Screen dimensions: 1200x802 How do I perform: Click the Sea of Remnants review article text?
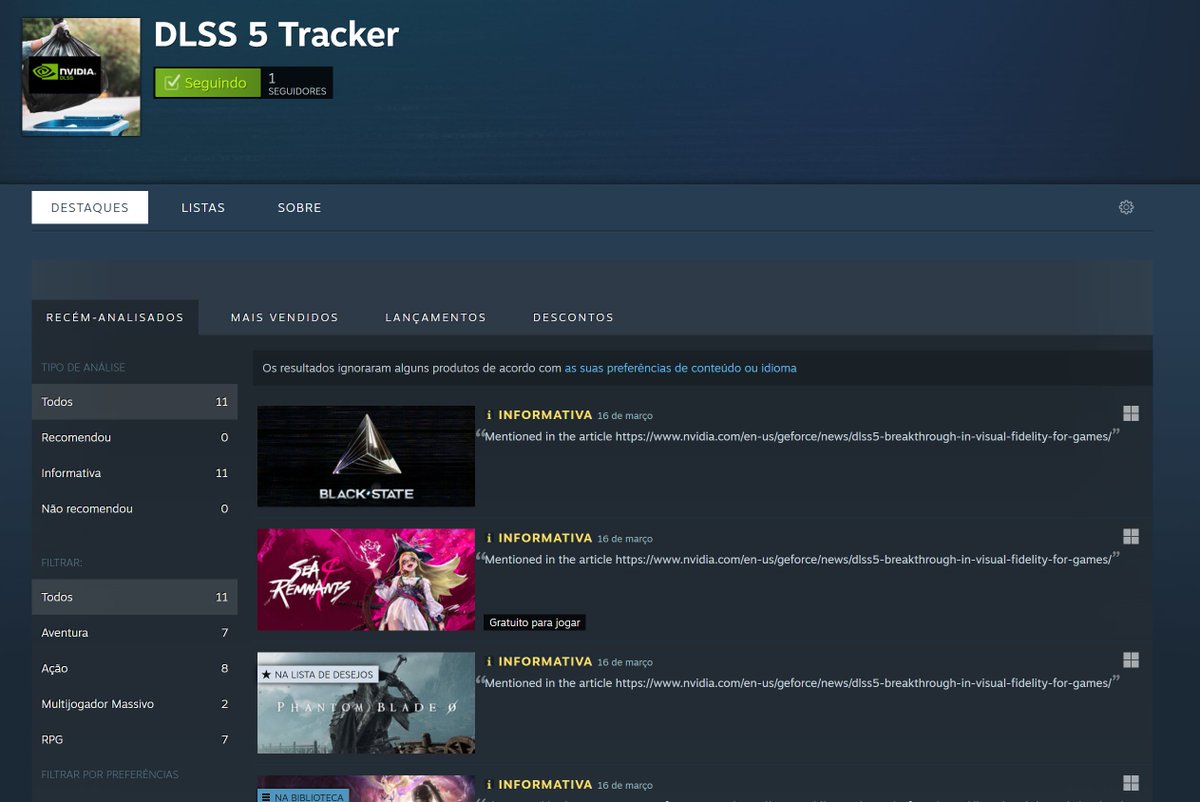tap(797, 560)
